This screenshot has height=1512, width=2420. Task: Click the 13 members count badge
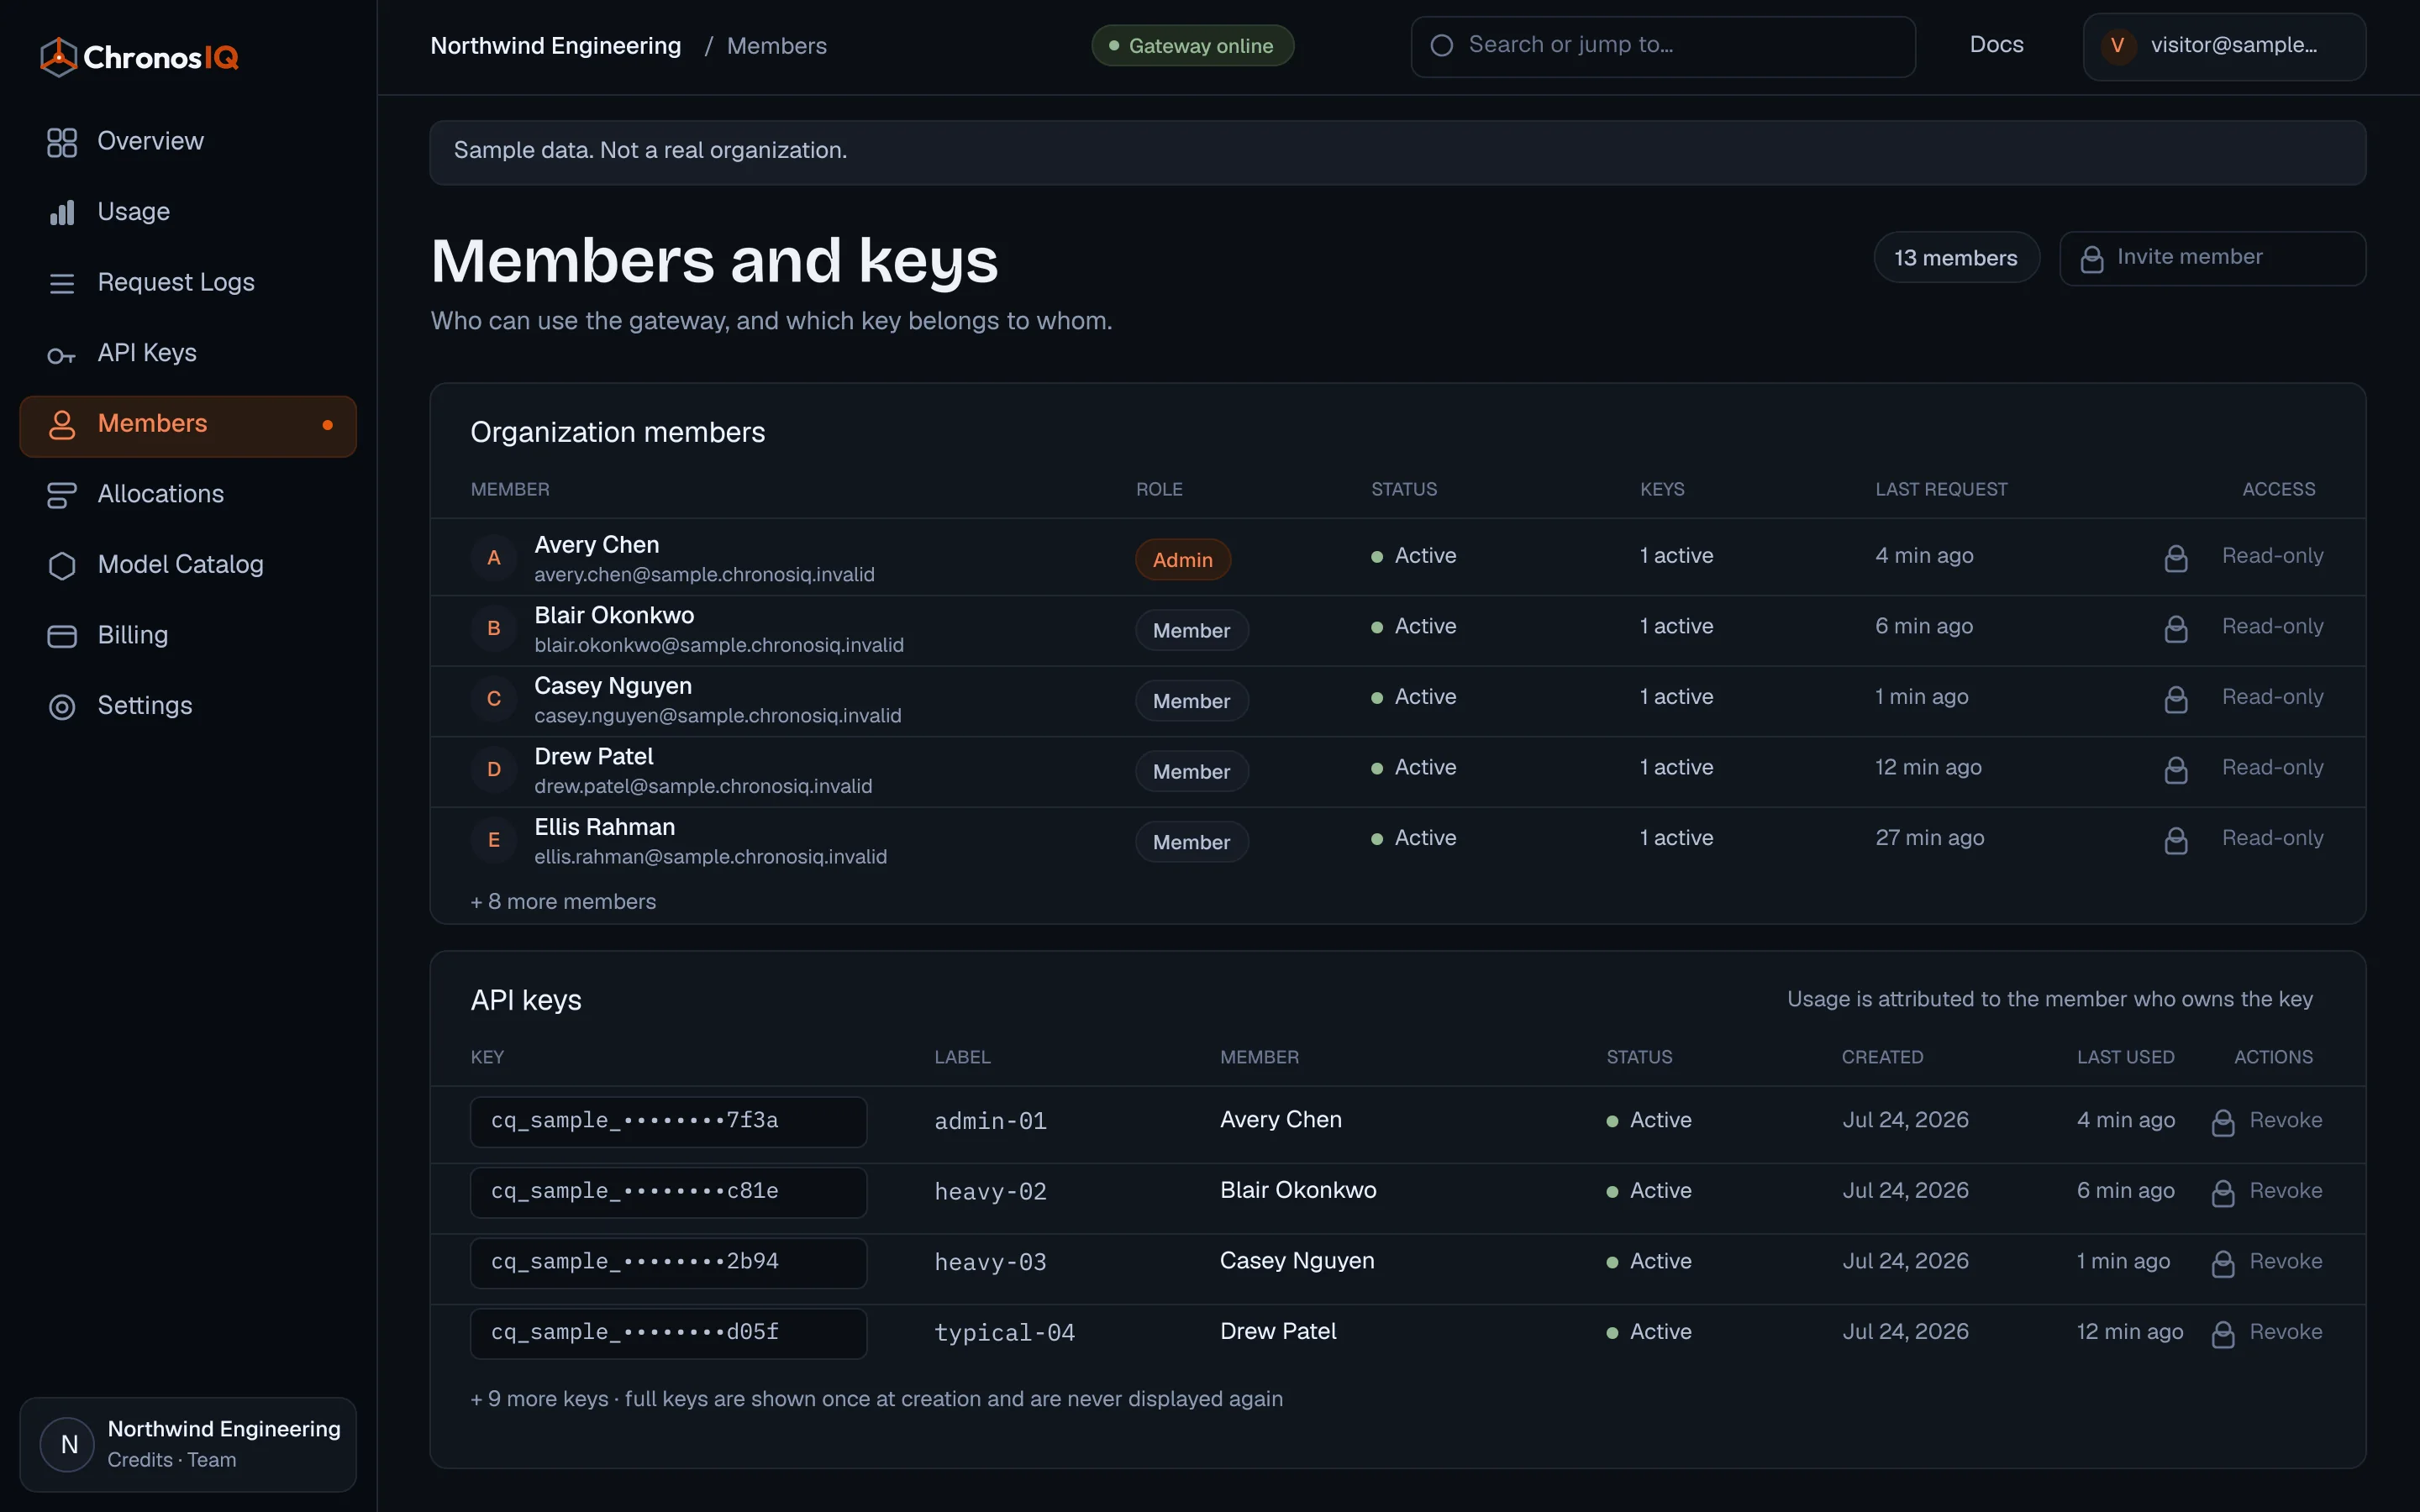click(1956, 258)
